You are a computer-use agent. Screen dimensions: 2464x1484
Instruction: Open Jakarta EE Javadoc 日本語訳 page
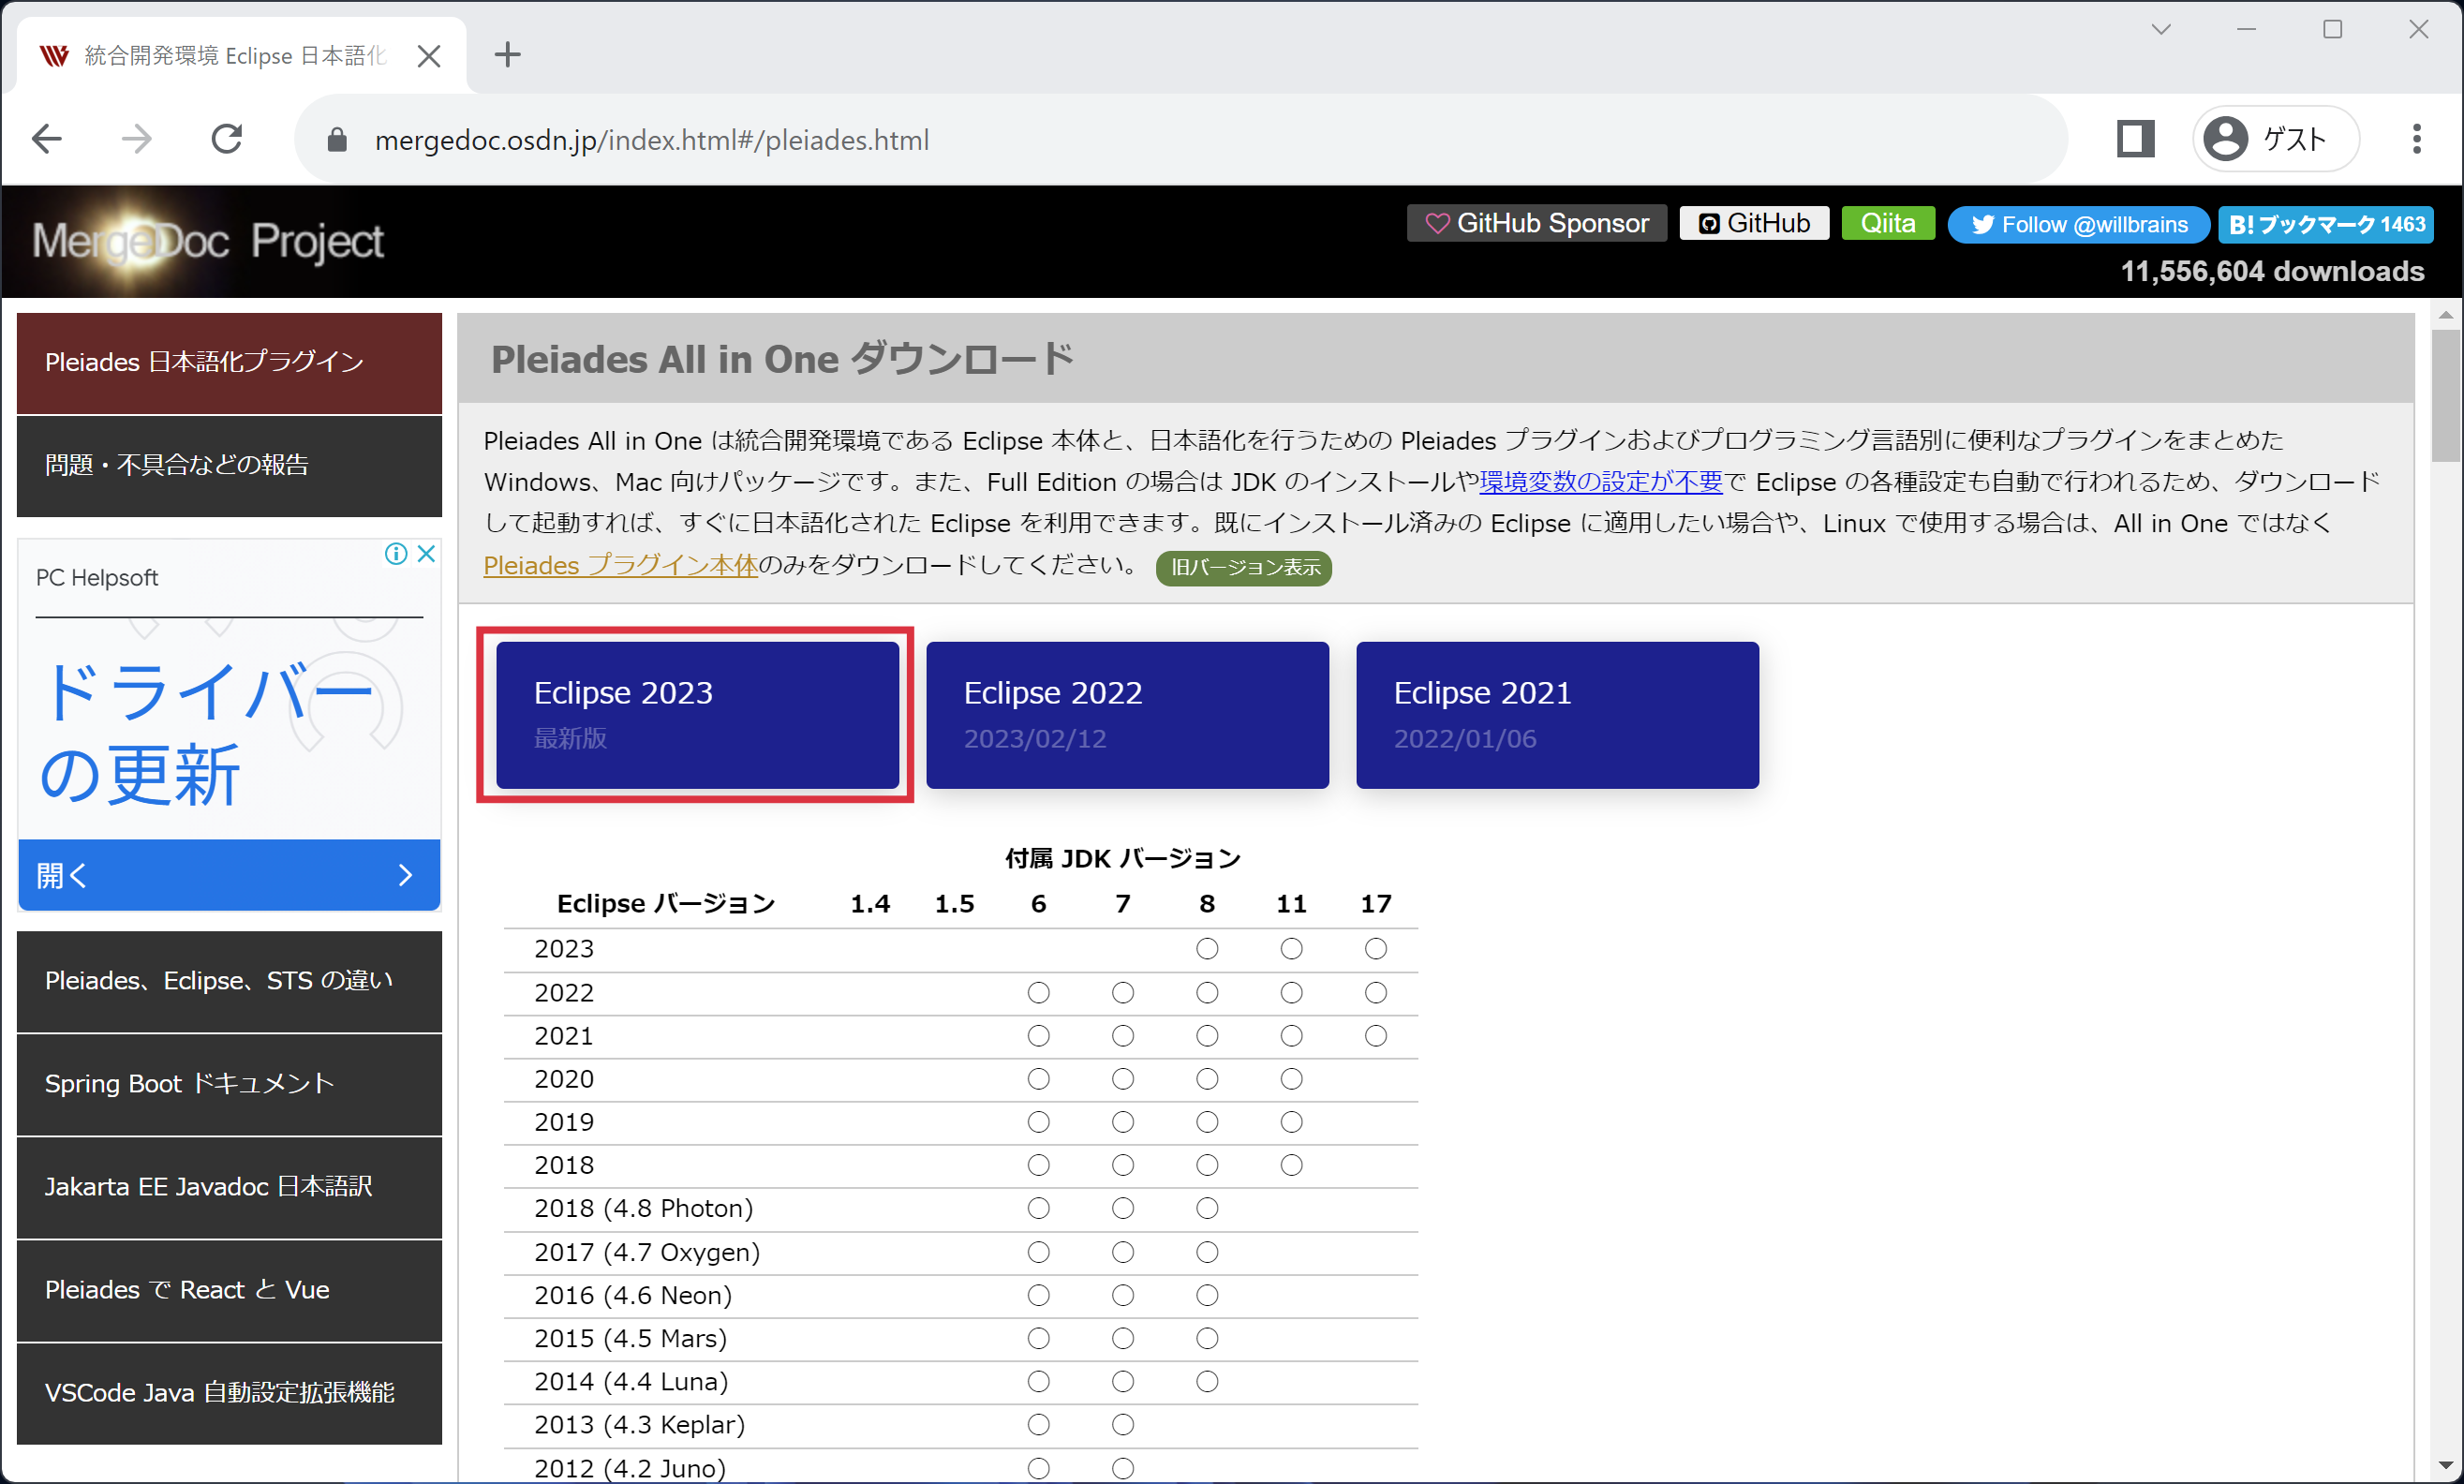tap(229, 1187)
